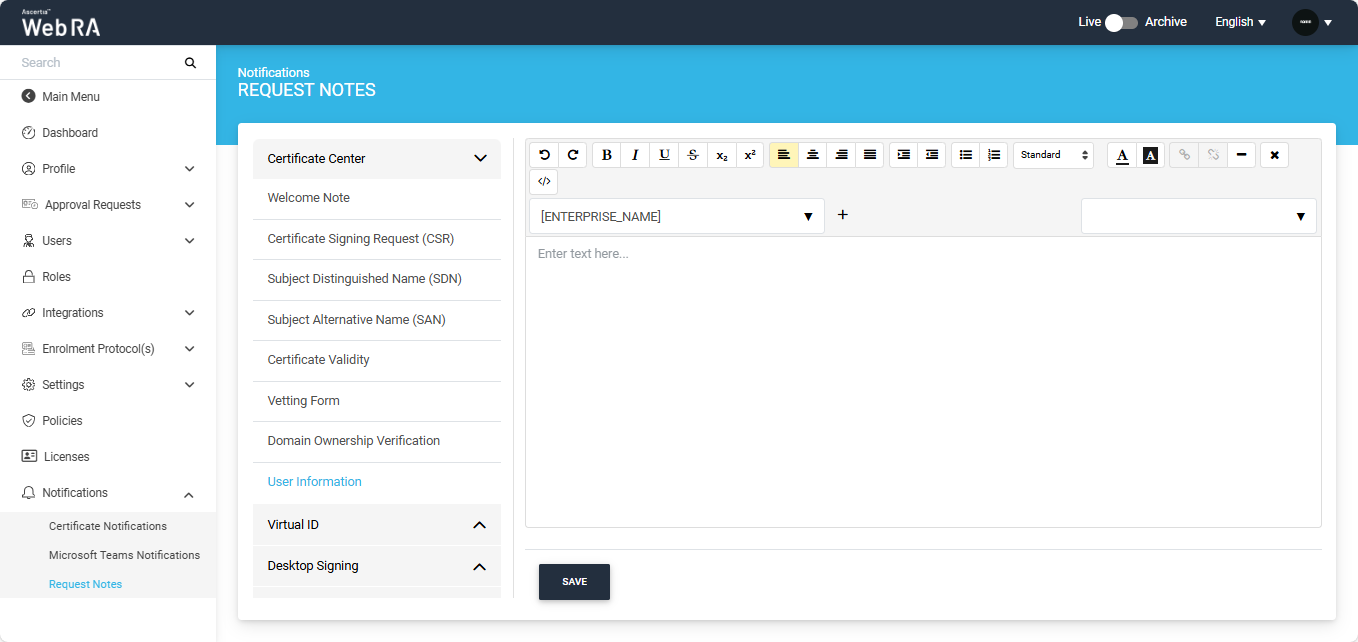Open Certificate Notifications submenu item

pyautogui.click(x=108, y=526)
